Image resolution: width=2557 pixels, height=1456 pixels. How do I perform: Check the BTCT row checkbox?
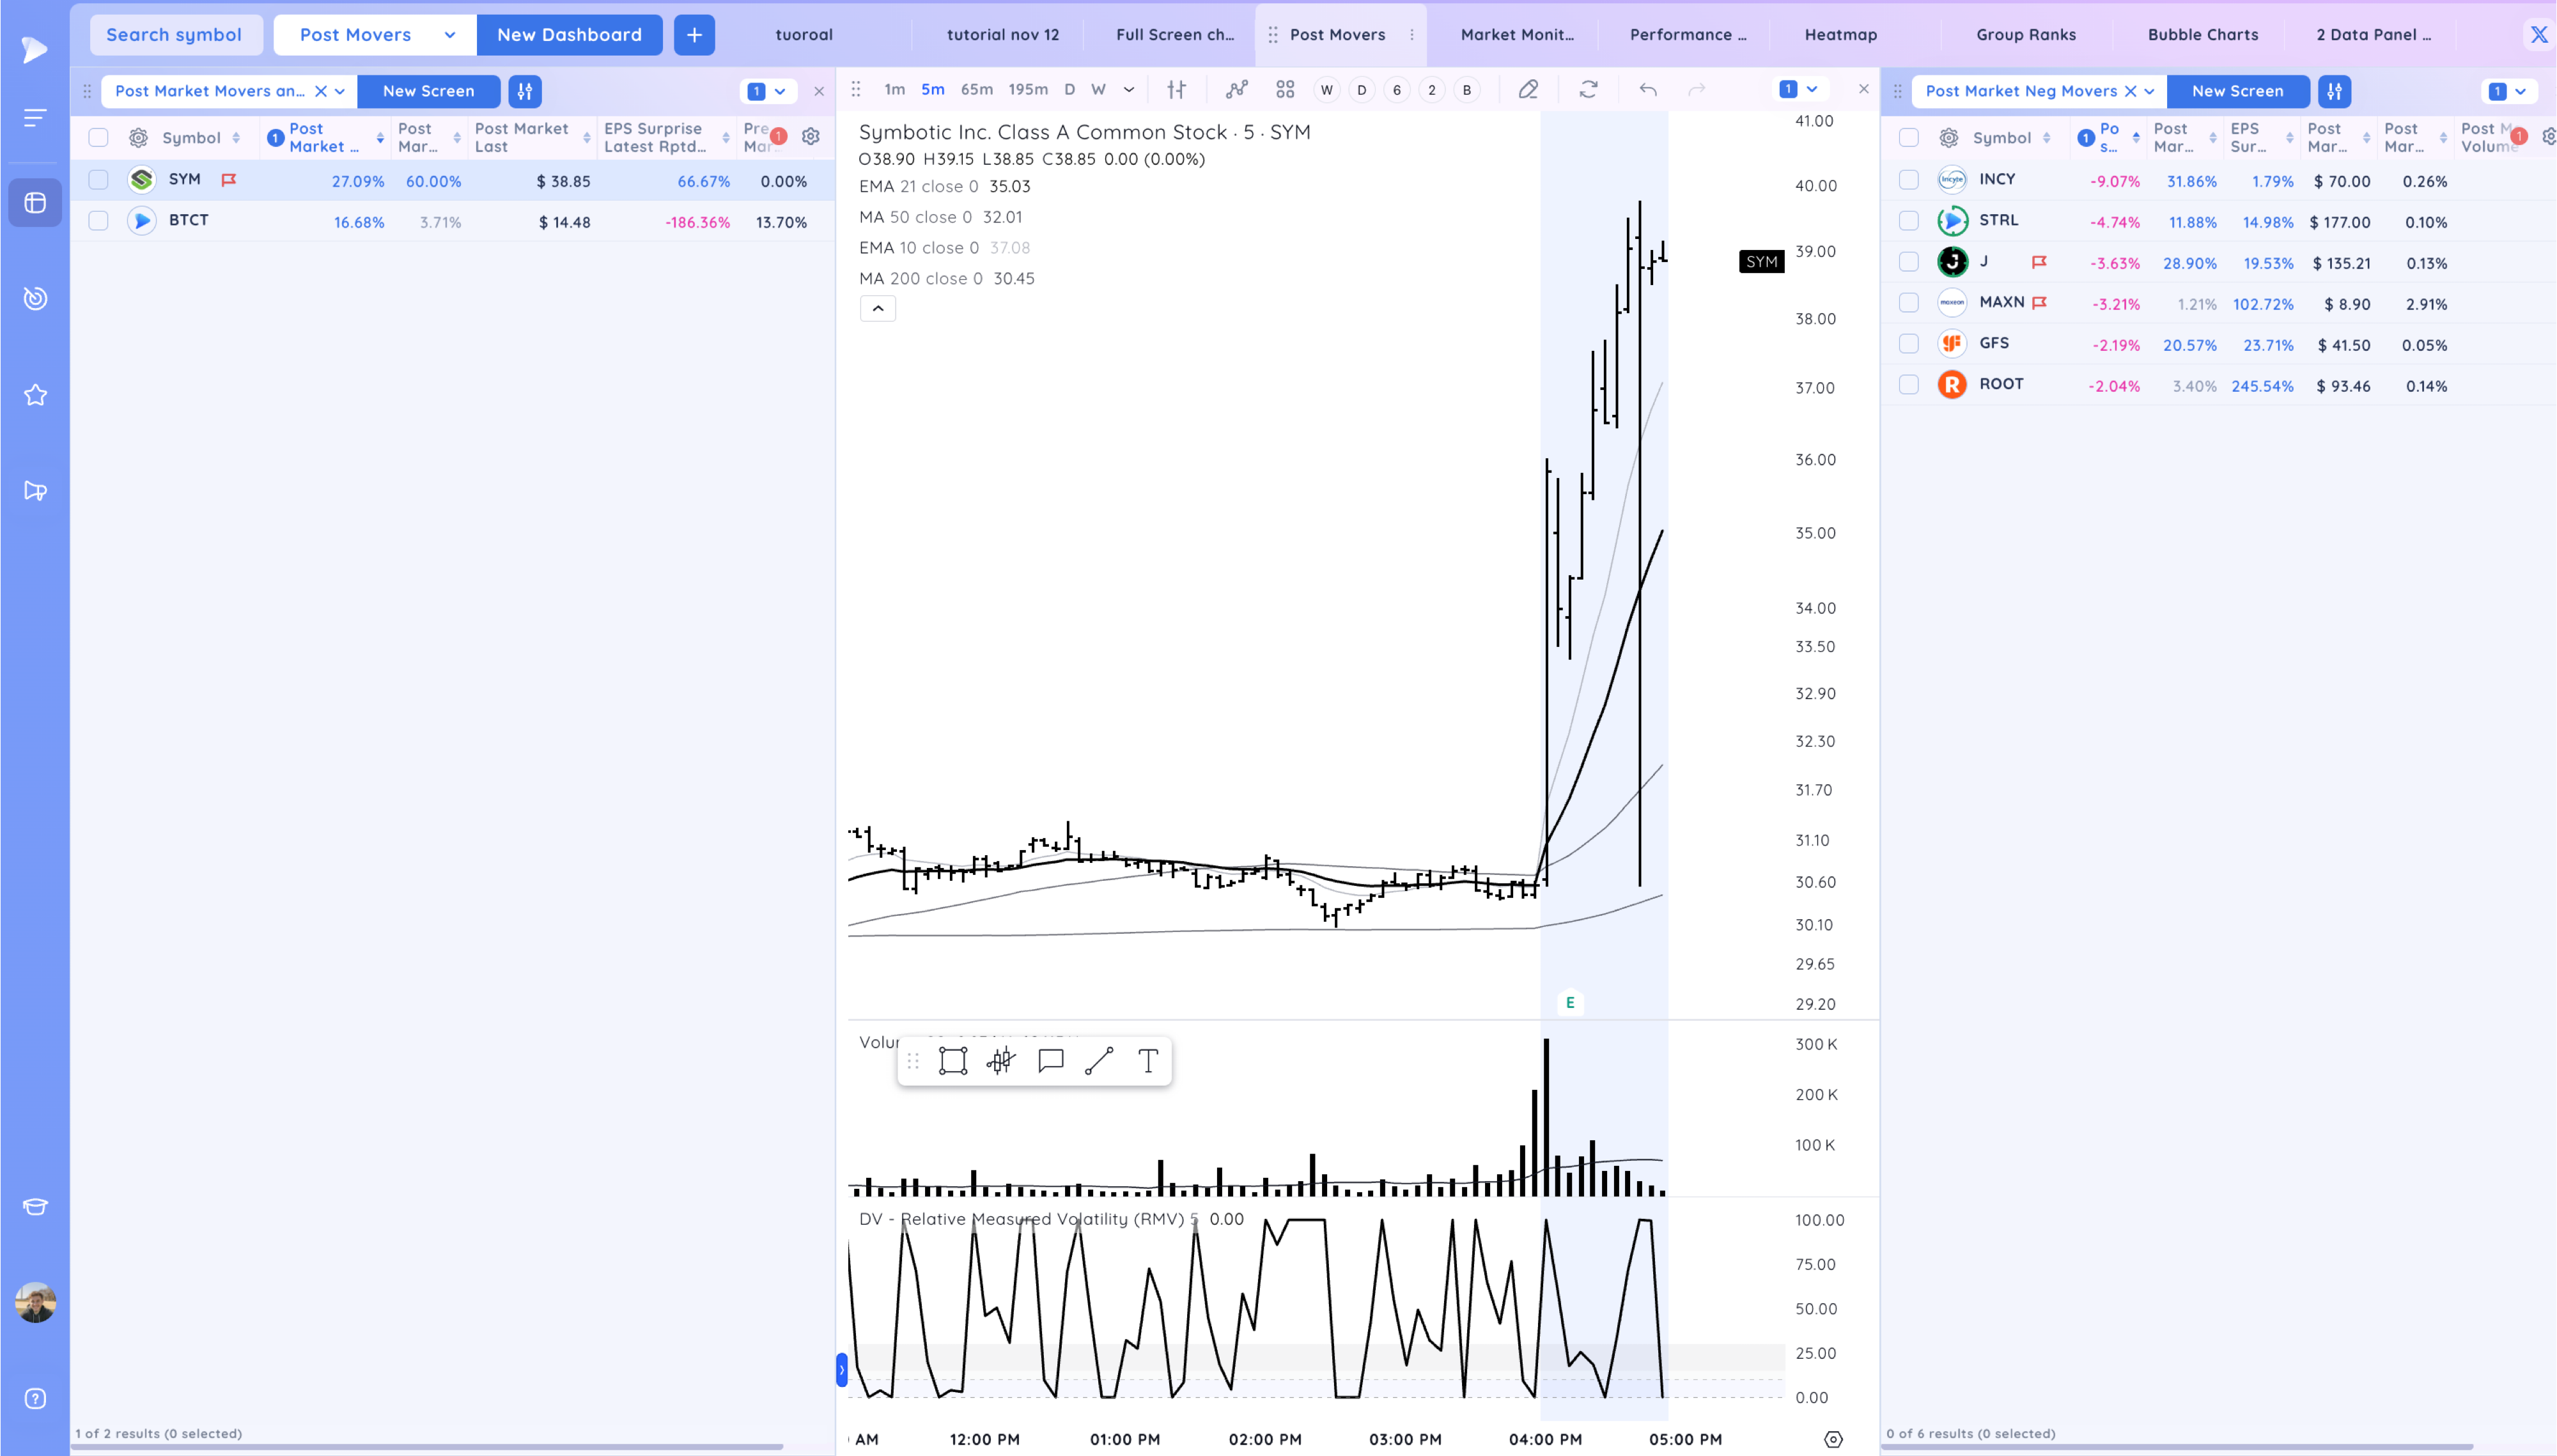(98, 220)
